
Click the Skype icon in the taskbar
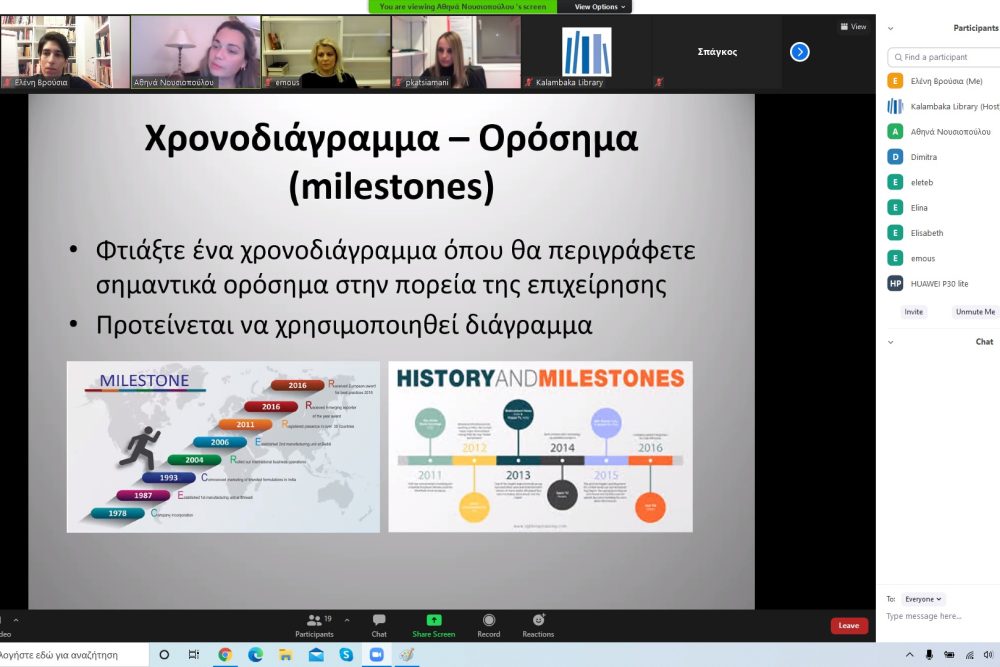coord(346,655)
